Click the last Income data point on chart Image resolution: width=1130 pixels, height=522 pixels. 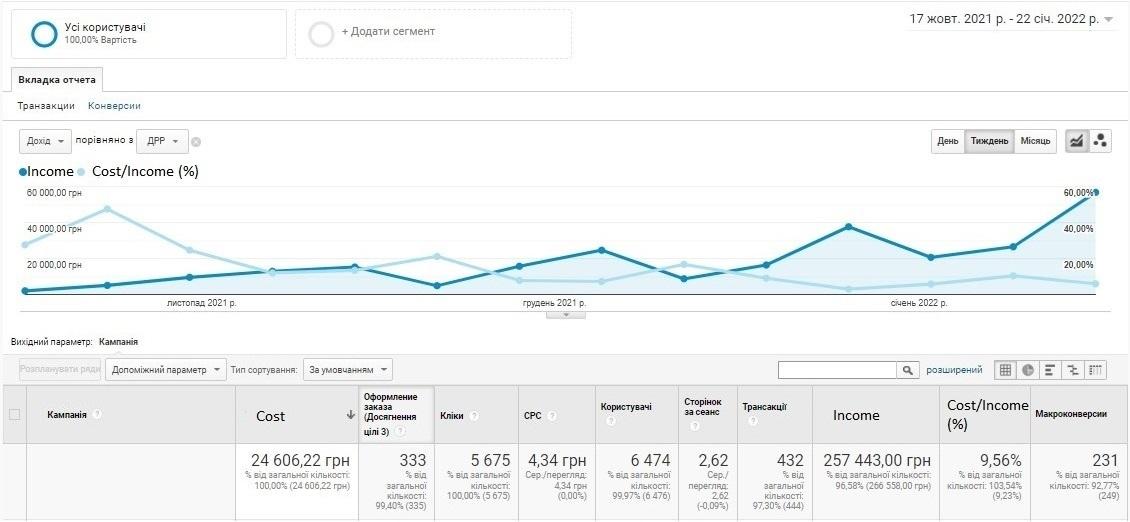click(1095, 193)
